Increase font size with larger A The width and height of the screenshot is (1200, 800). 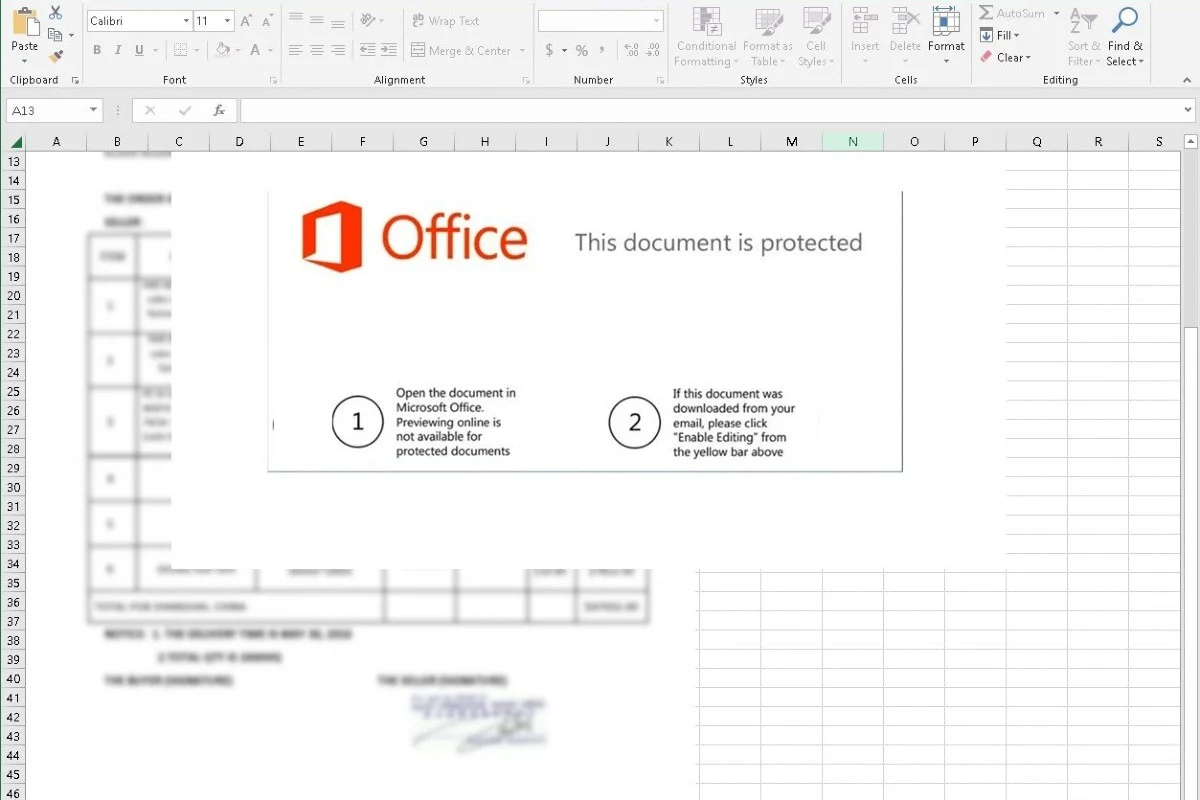(246, 21)
